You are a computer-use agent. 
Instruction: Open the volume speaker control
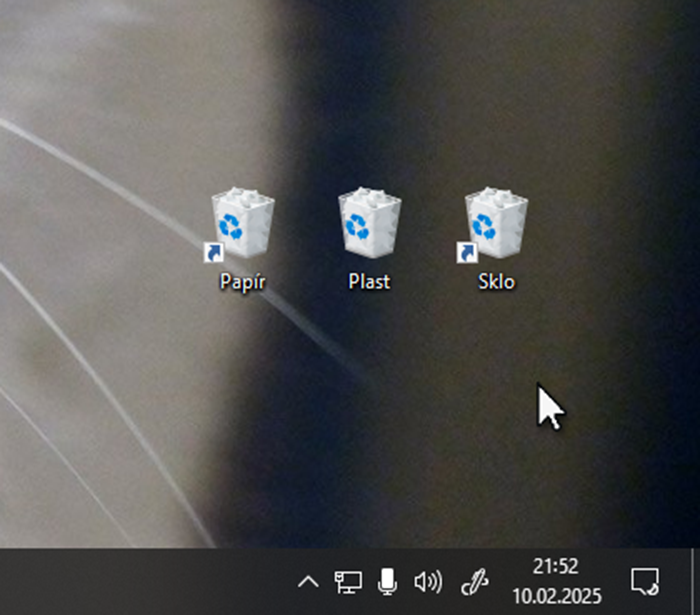[x=428, y=582]
